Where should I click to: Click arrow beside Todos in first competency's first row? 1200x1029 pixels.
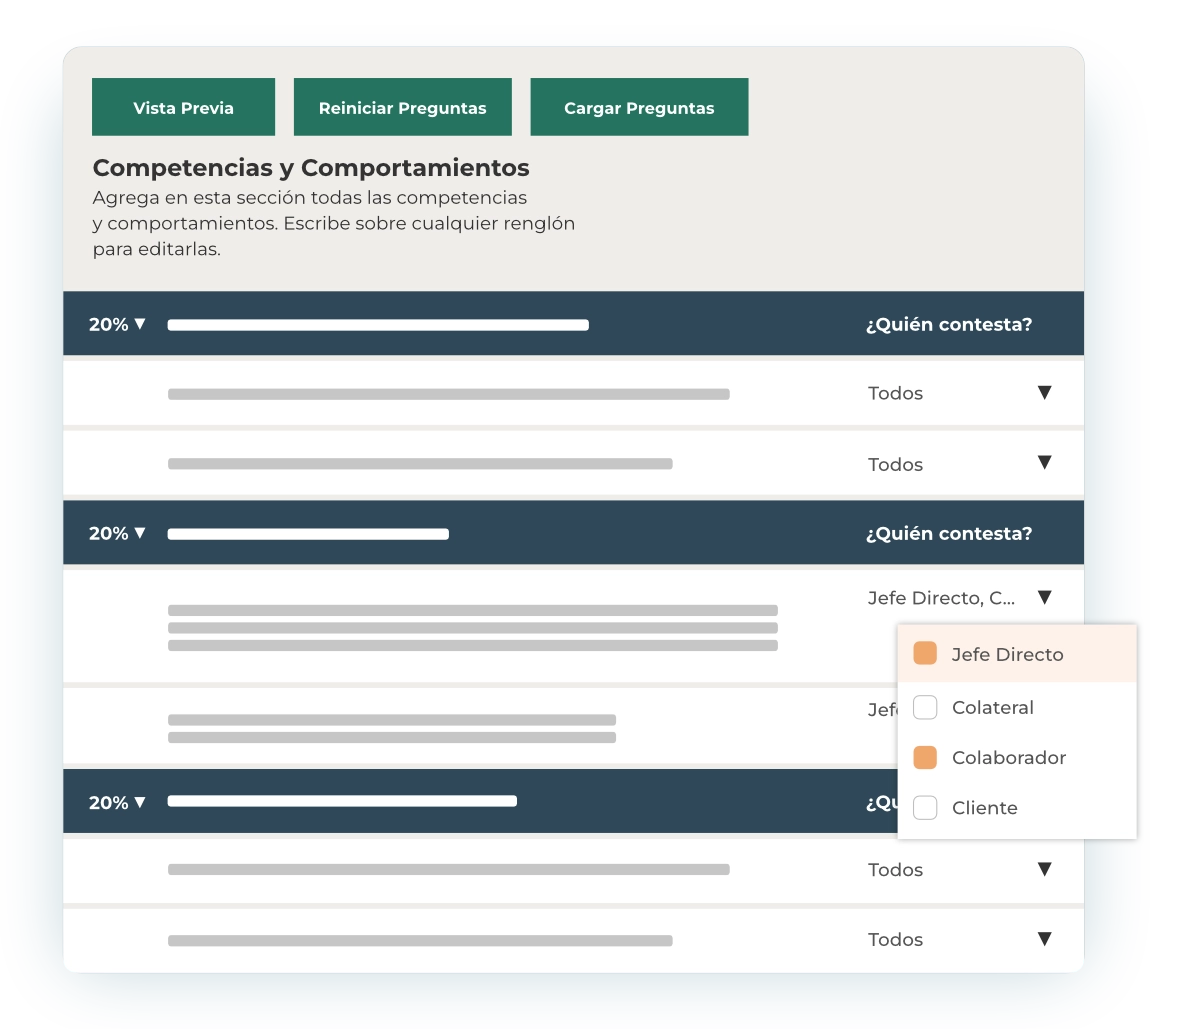(1044, 393)
